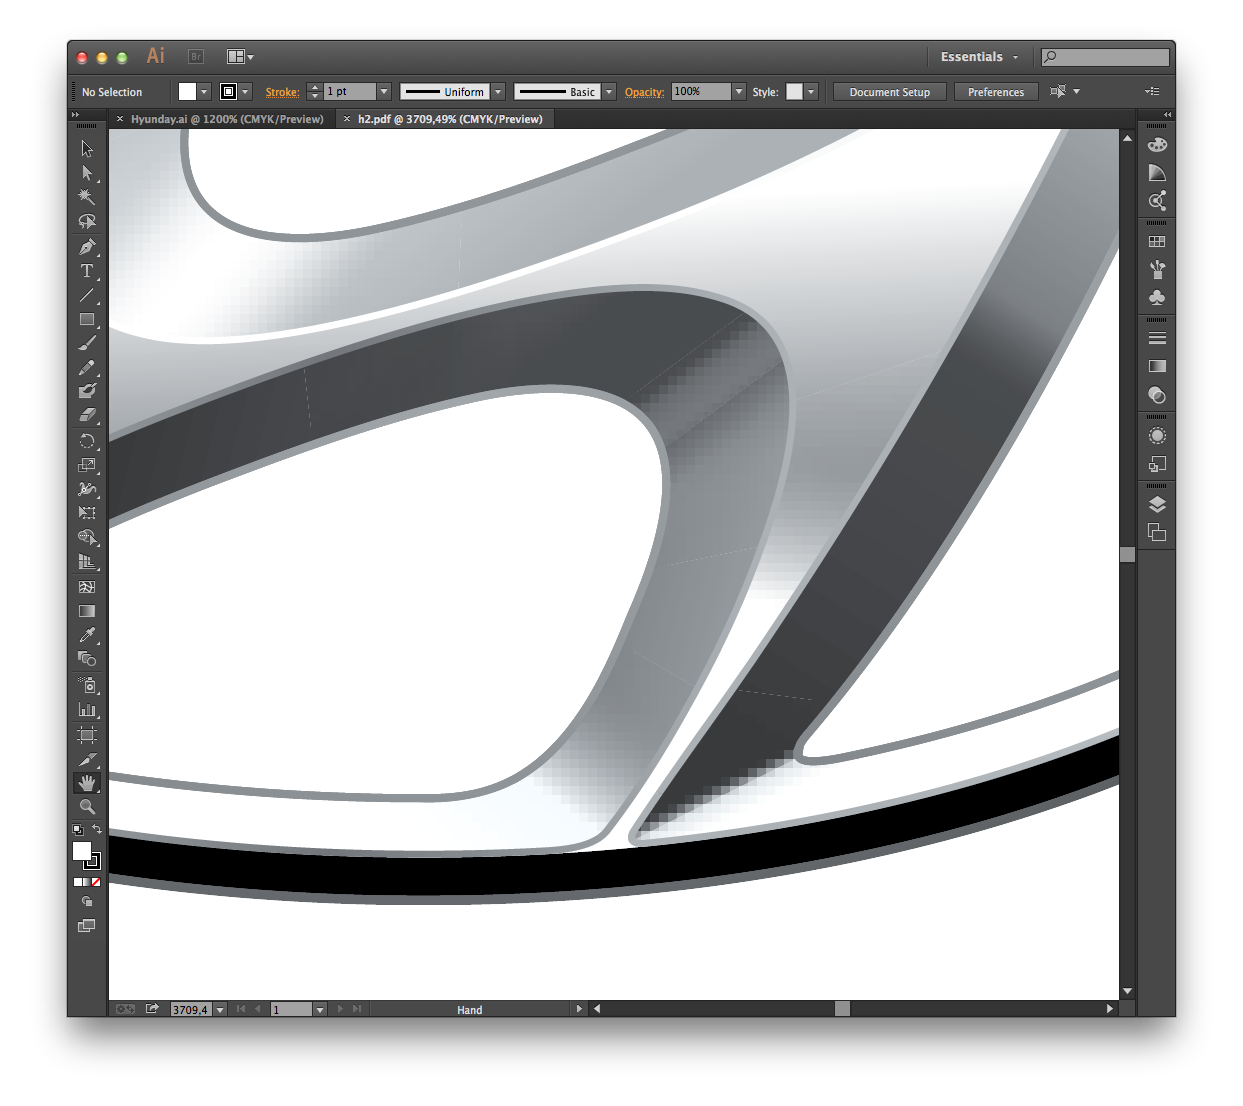Pick the Artboard tool
The height and width of the screenshot is (1106, 1243).
click(x=87, y=735)
